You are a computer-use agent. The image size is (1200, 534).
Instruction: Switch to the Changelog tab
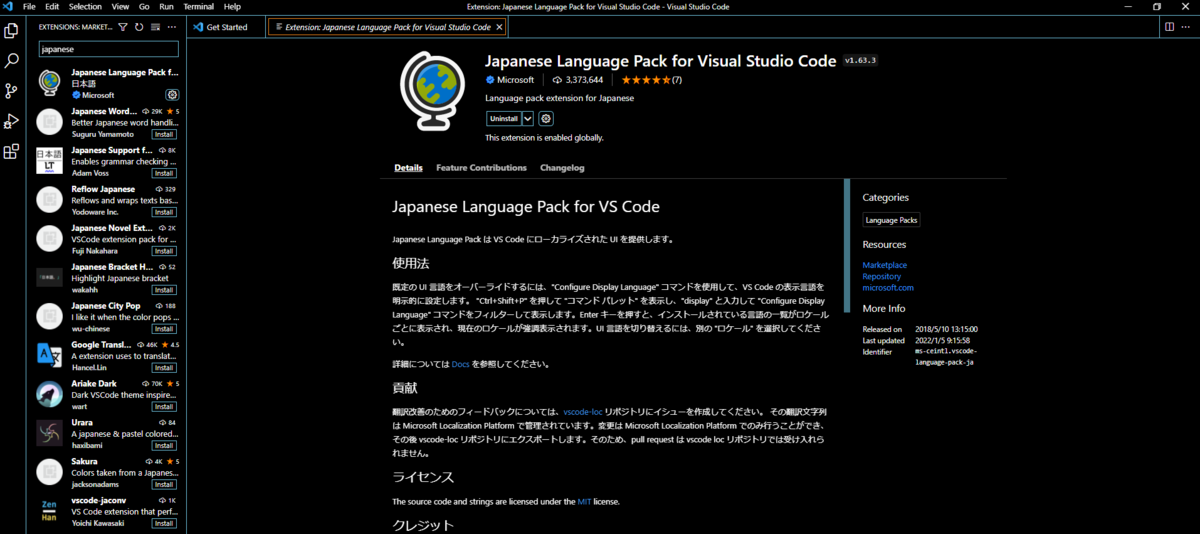562,168
